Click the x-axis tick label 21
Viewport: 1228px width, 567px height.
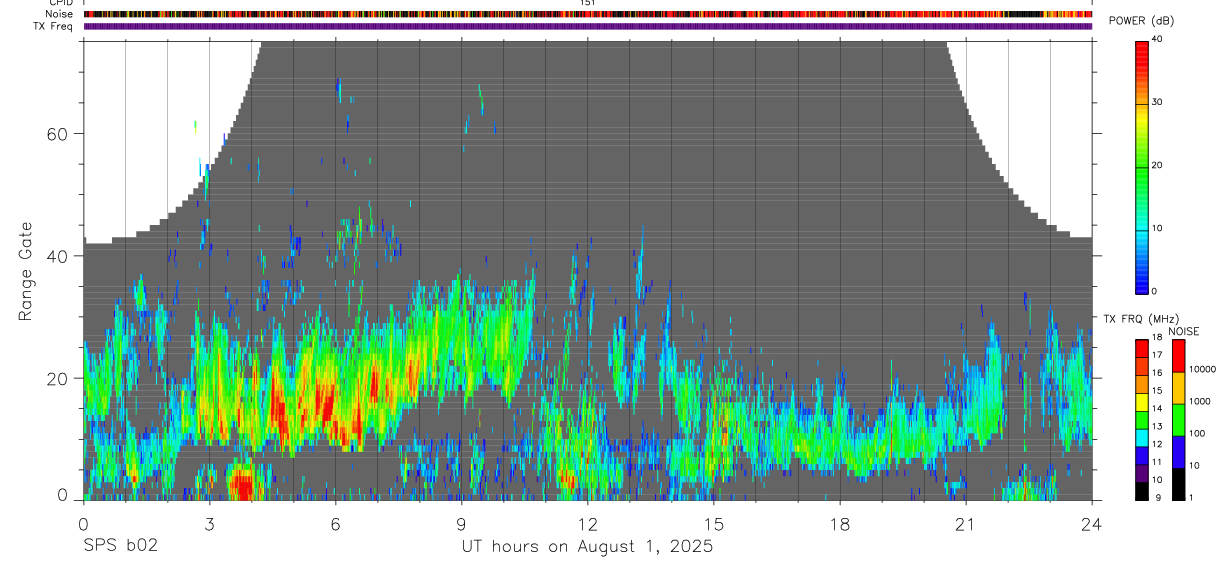click(x=965, y=523)
